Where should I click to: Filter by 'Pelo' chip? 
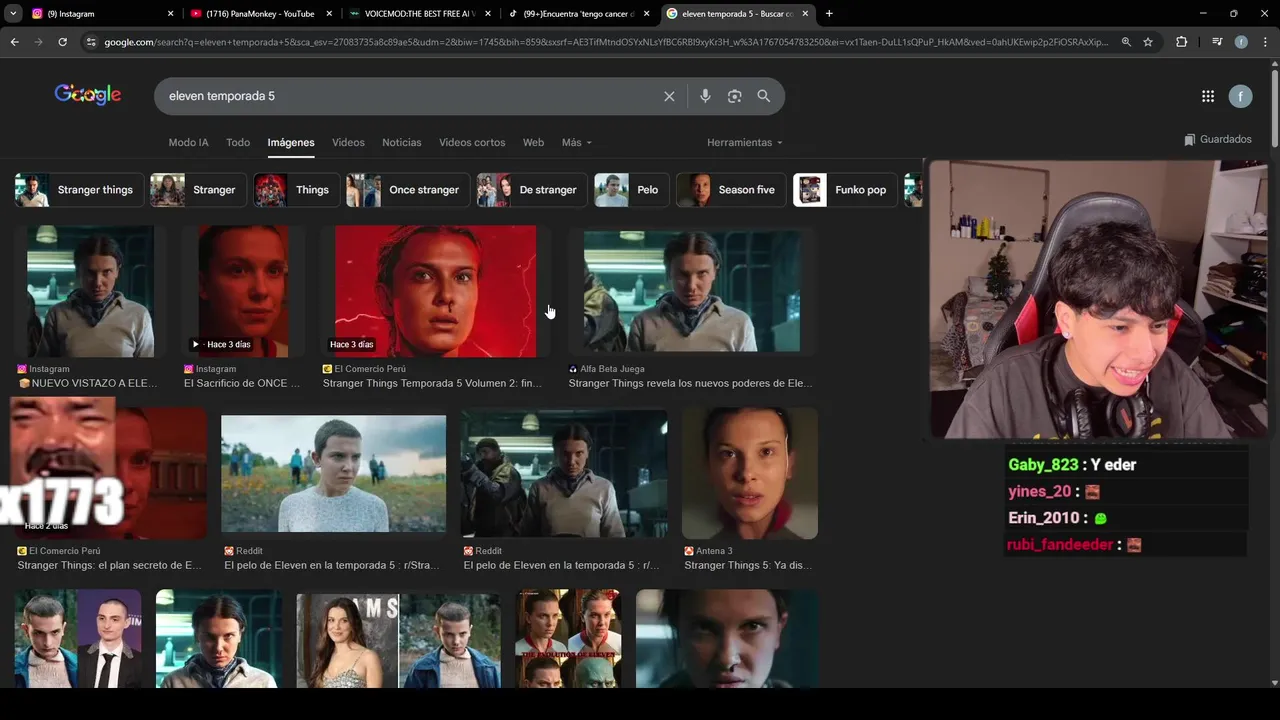coord(632,190)
